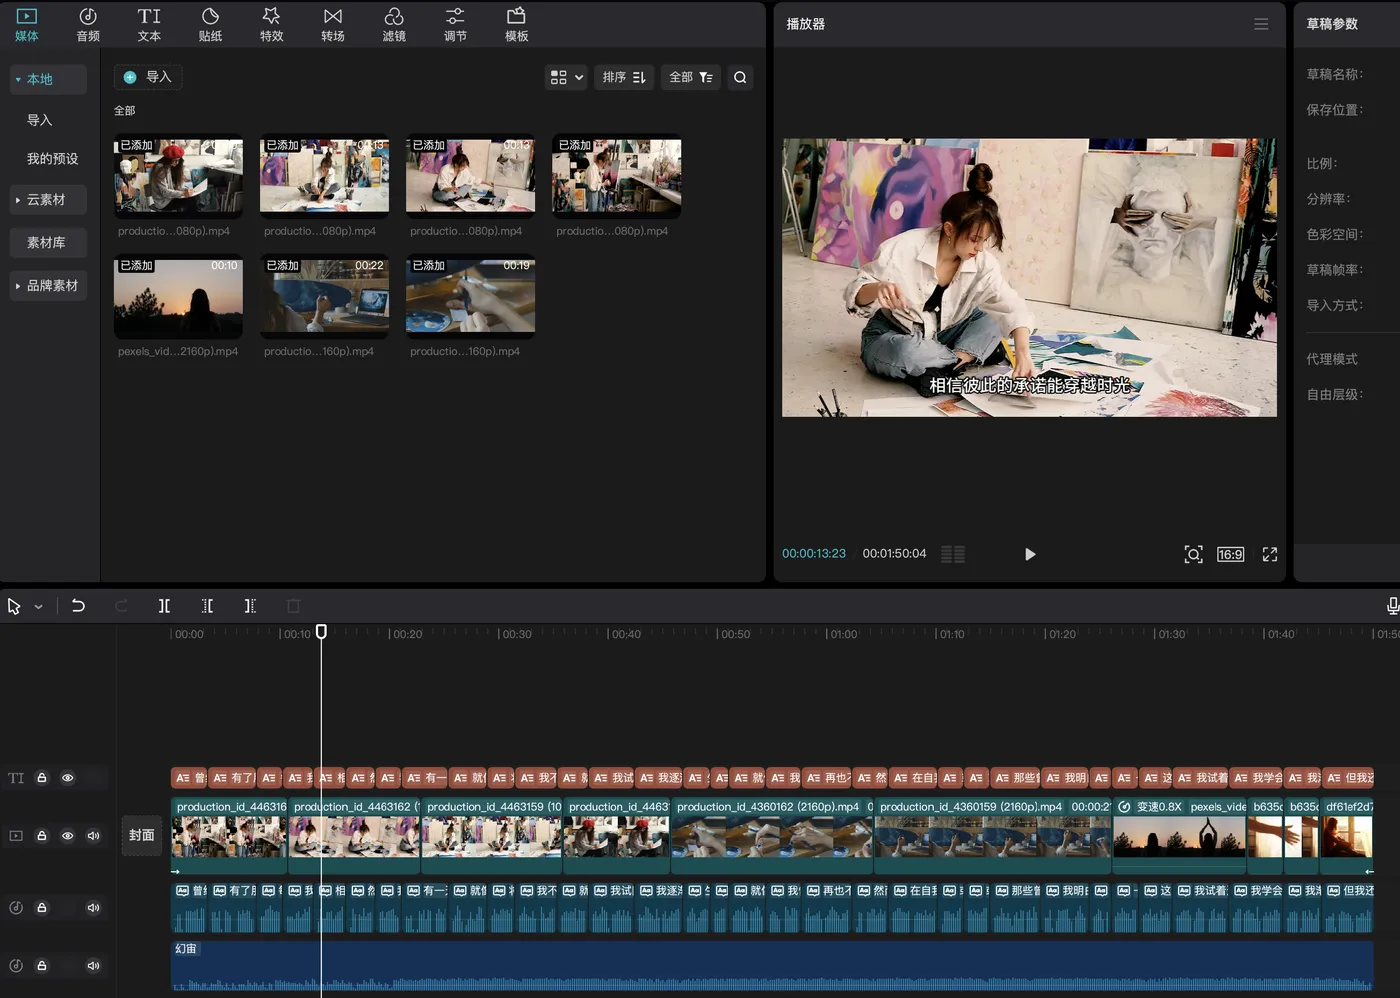Click the main video track type icon
The height and width of the screenshot is (998, 1400).
coord(16,836)
